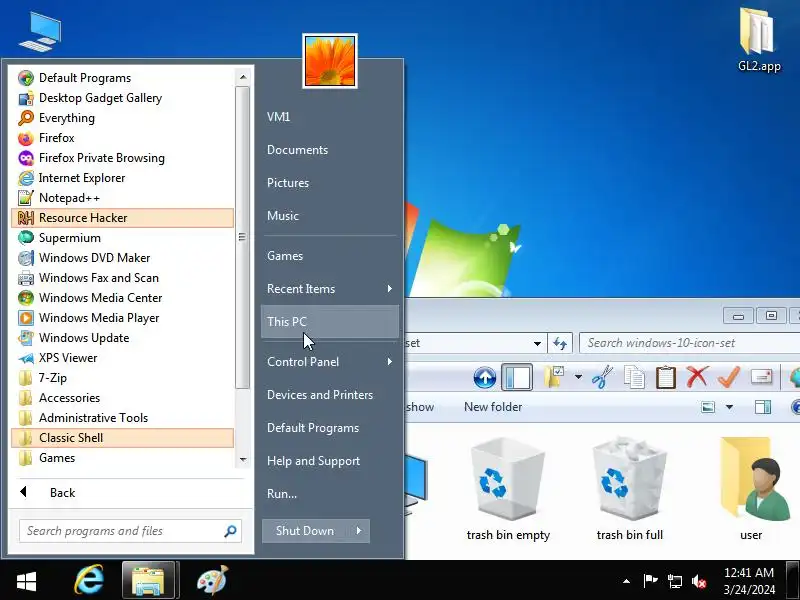Open Music from Start menu

(x=330, y=216)
